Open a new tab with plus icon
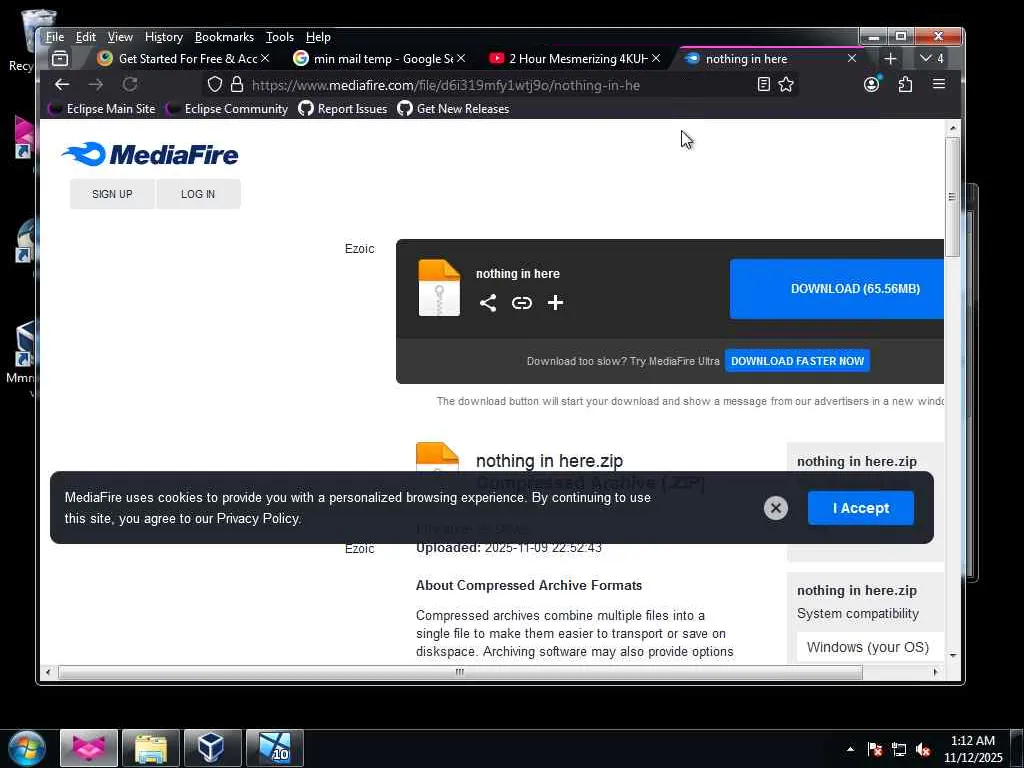This screenshot has width=1024, height=768. [890, 59]
